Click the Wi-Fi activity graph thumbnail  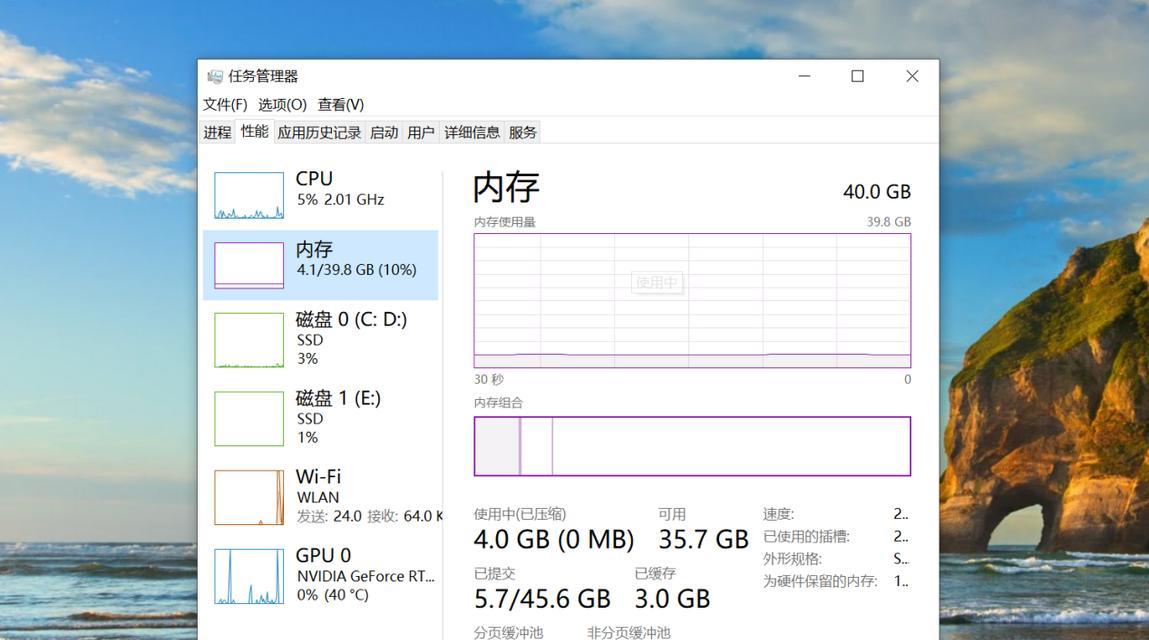click(249, 498)
